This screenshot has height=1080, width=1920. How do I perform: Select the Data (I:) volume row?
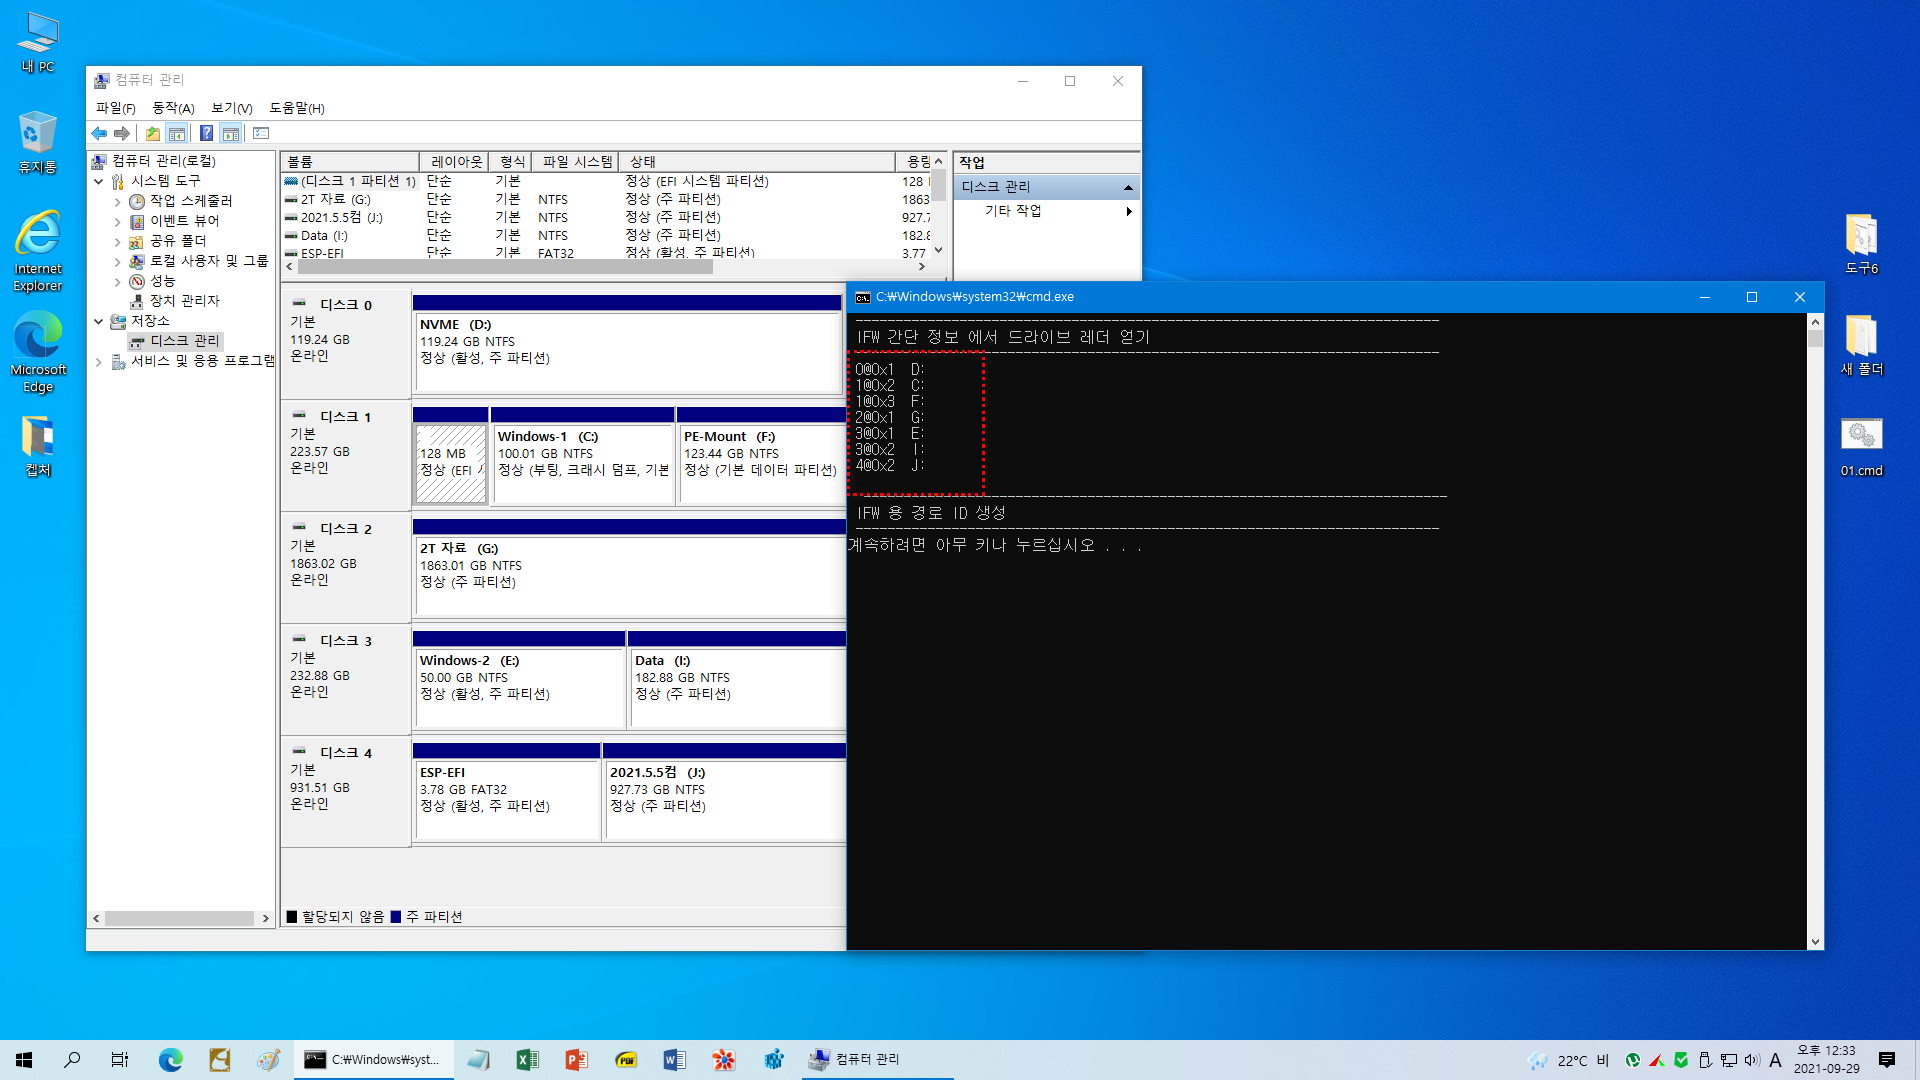[x=606, y=235]
